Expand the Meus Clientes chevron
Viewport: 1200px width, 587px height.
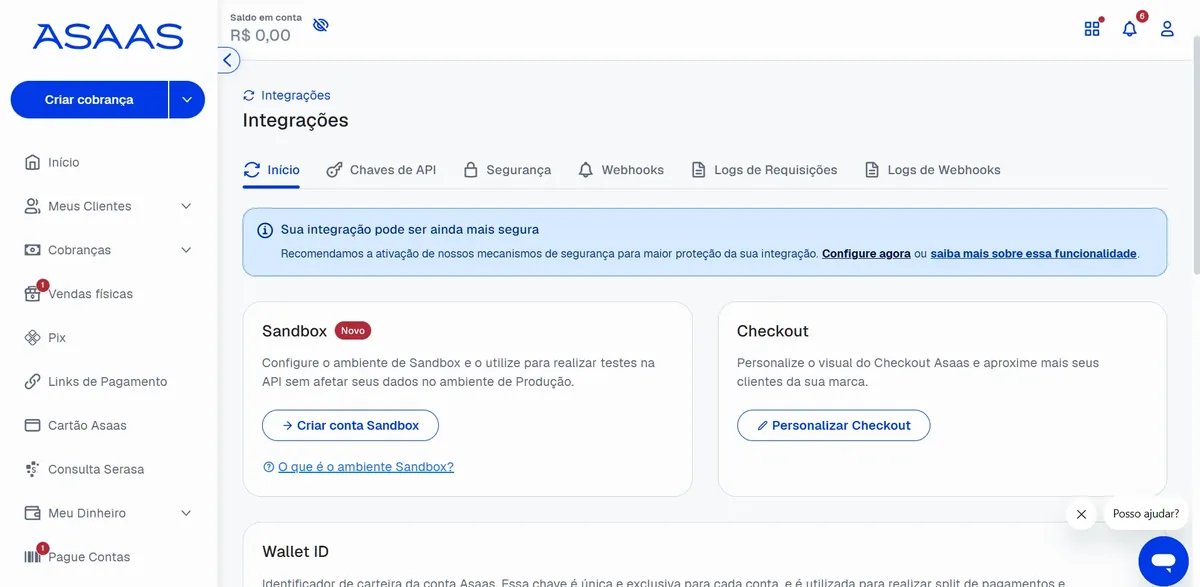(186, 206)
